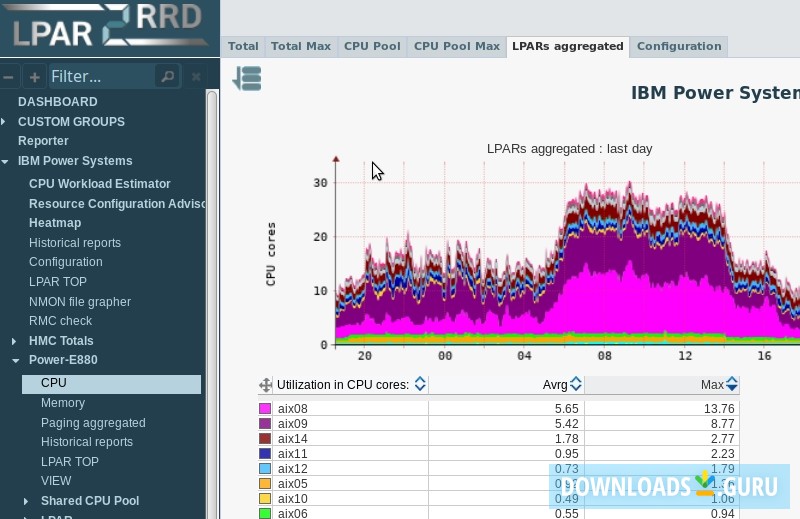Click the LPAR2RRD logo
This screenshot has height=519, width=800.
[108, 28]
